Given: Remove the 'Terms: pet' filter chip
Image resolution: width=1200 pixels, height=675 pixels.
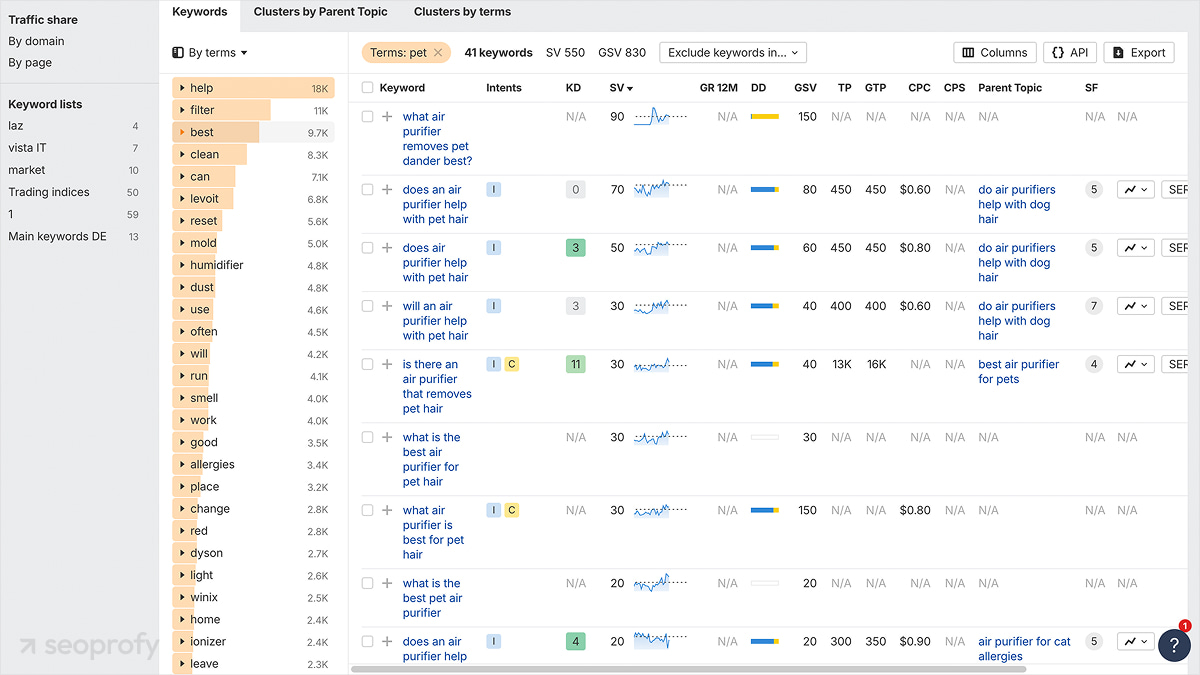Looking at the screenshot, I should coord(438,53).
